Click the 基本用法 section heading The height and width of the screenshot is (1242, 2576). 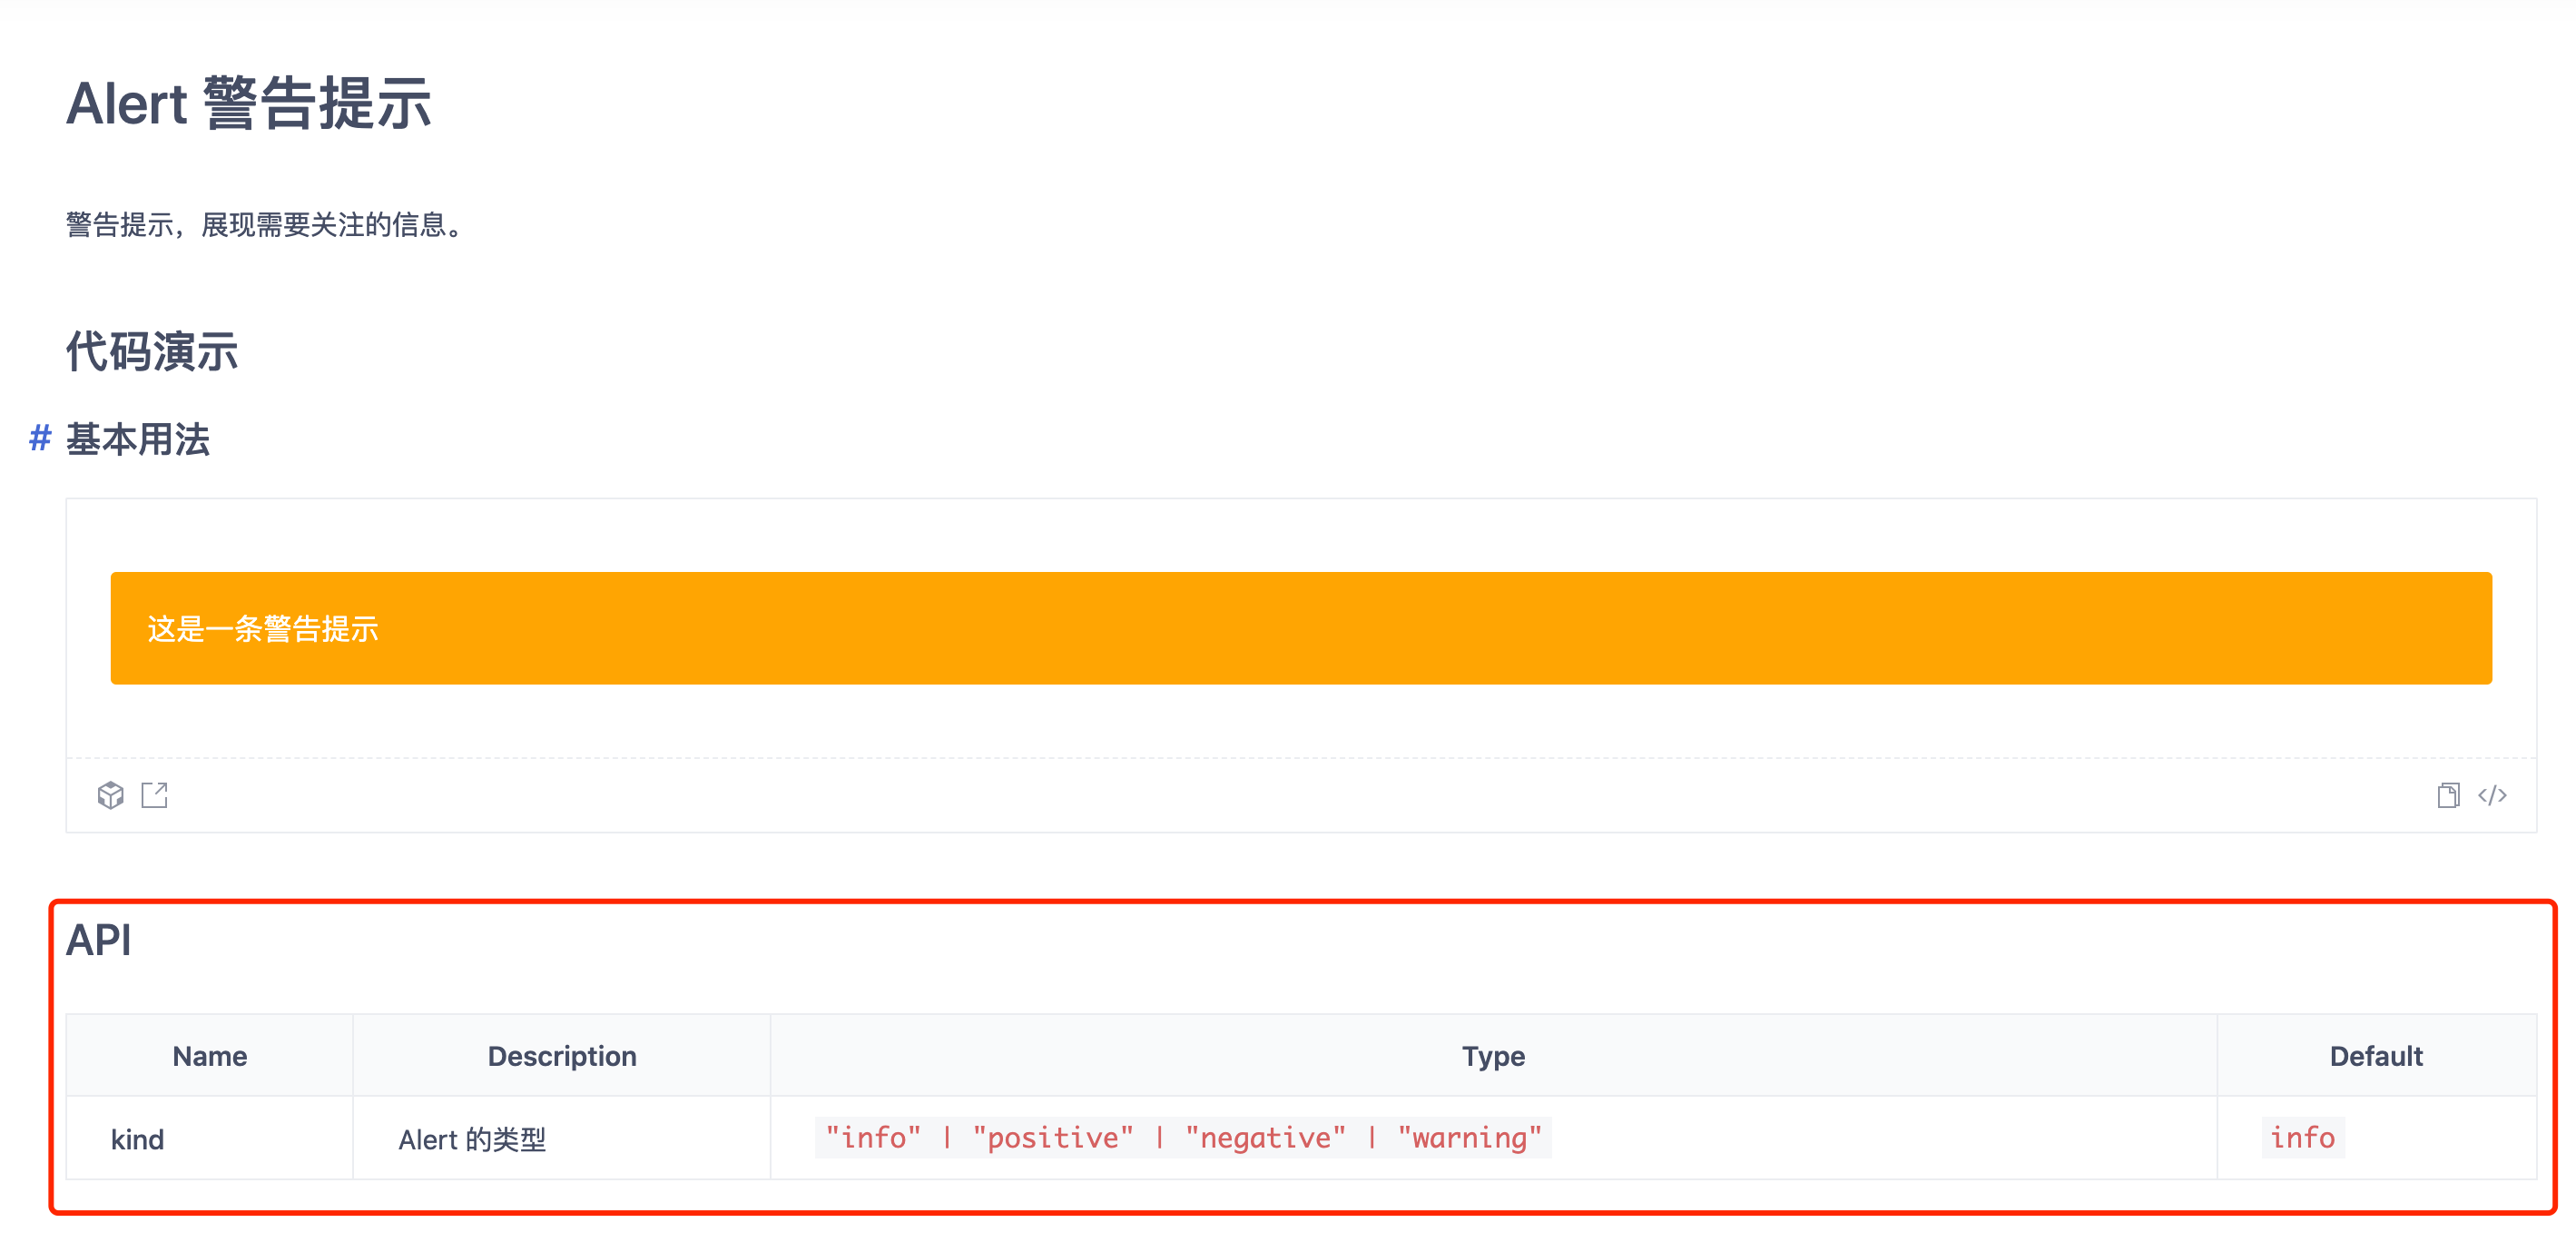(138, 439)
